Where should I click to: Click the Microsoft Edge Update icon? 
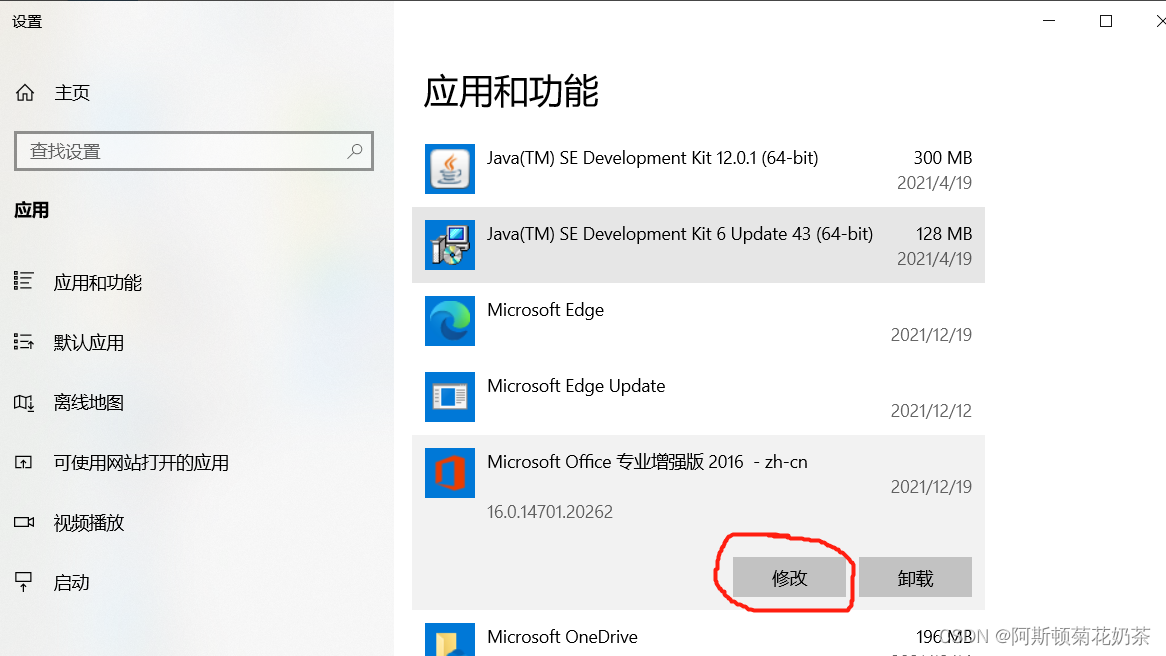click(x=450, y=397)
